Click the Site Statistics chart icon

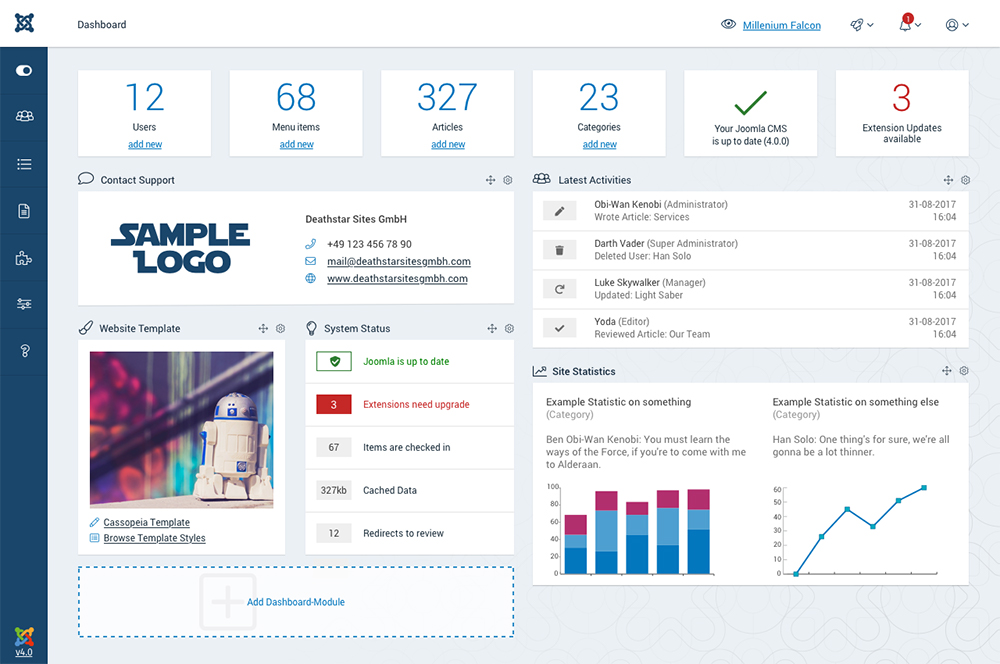(540, 371)
